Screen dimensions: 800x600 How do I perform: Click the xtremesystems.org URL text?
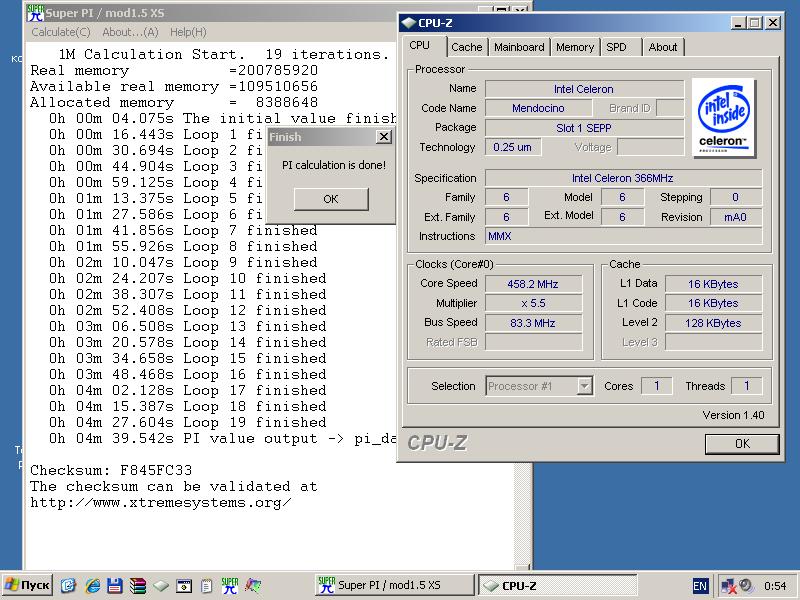click(x=161, y=503)
